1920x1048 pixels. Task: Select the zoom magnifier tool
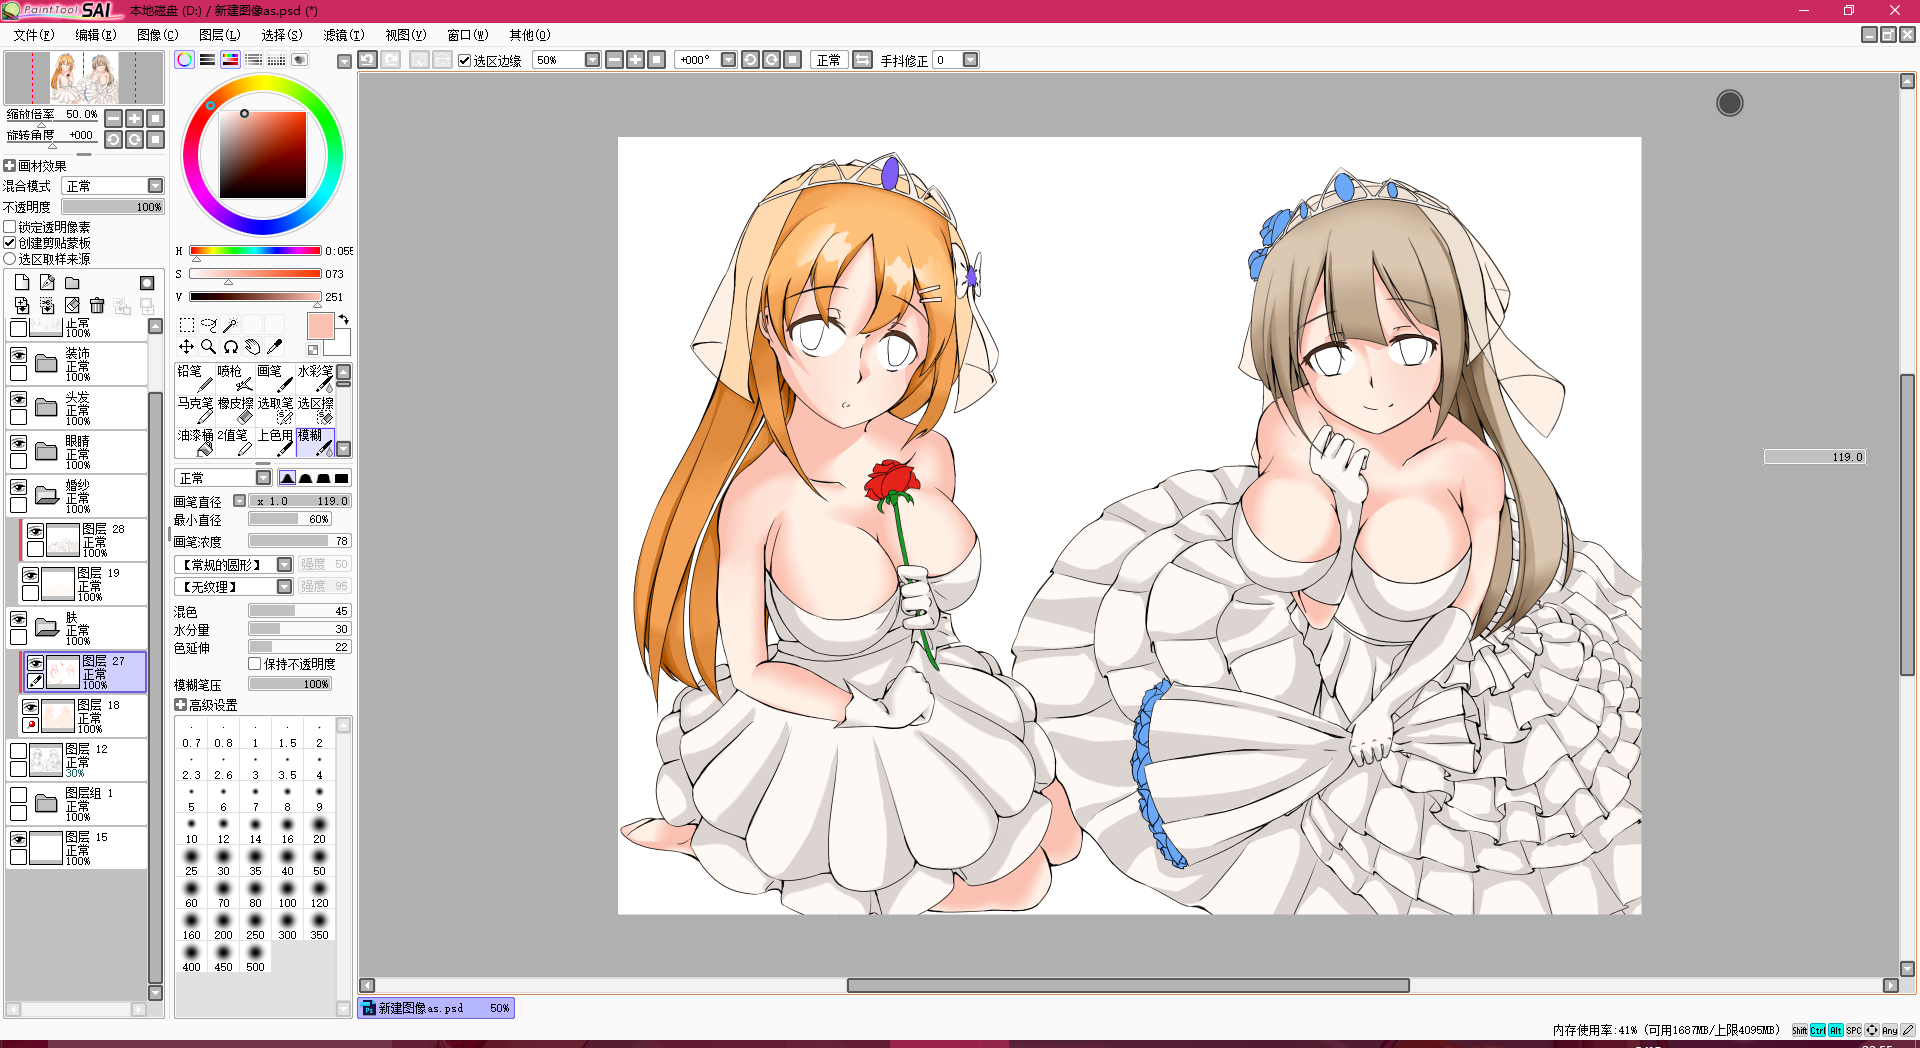pos(208,347)
